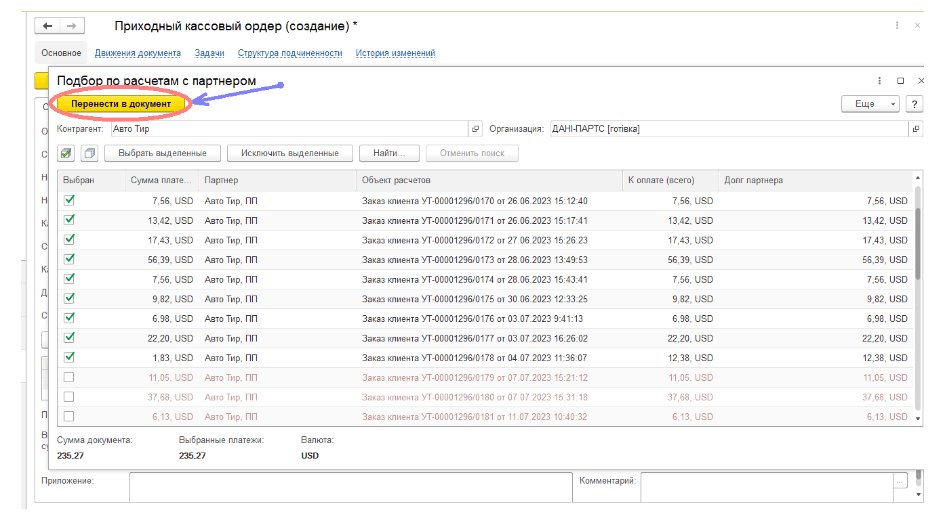The image size is (942, 525).
Task: Click the Приложение input field
Action: point(348,485)
